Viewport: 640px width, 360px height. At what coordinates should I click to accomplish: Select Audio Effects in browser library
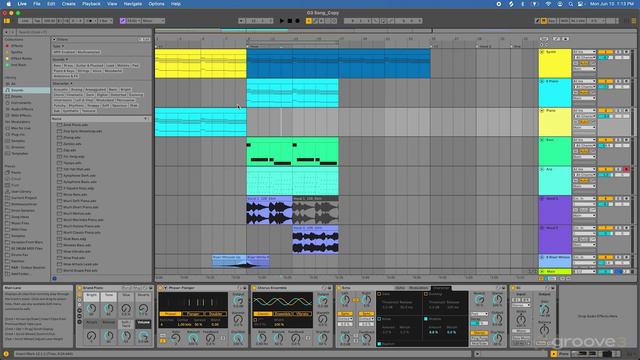(22, 109)
